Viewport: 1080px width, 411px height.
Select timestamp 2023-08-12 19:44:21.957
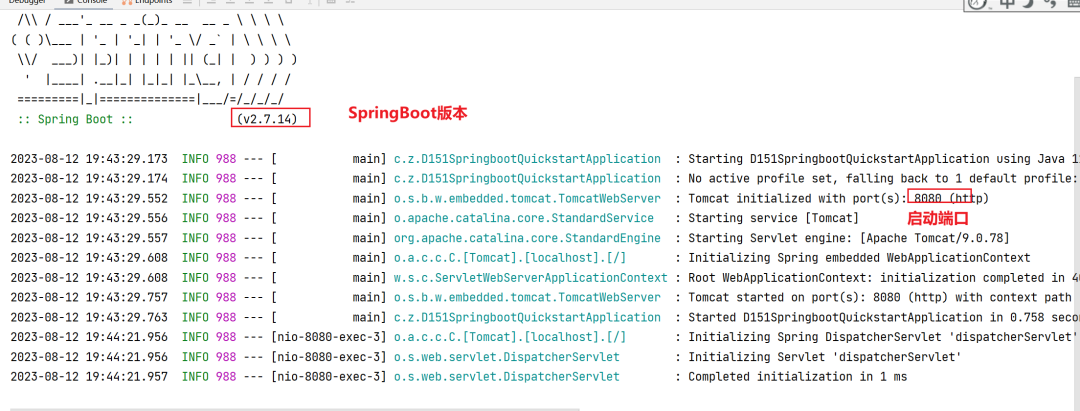[x=89, y=377]
